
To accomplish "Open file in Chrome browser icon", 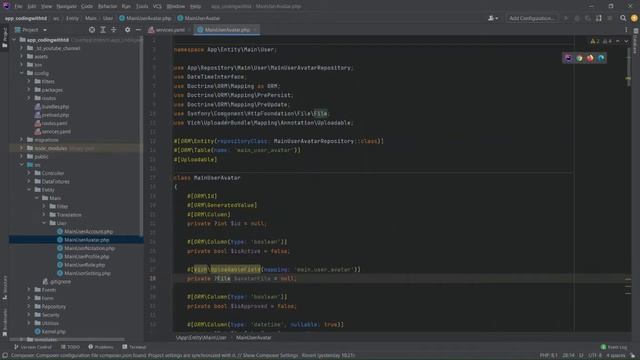I will pyautogui.click(x=579, y=58).
